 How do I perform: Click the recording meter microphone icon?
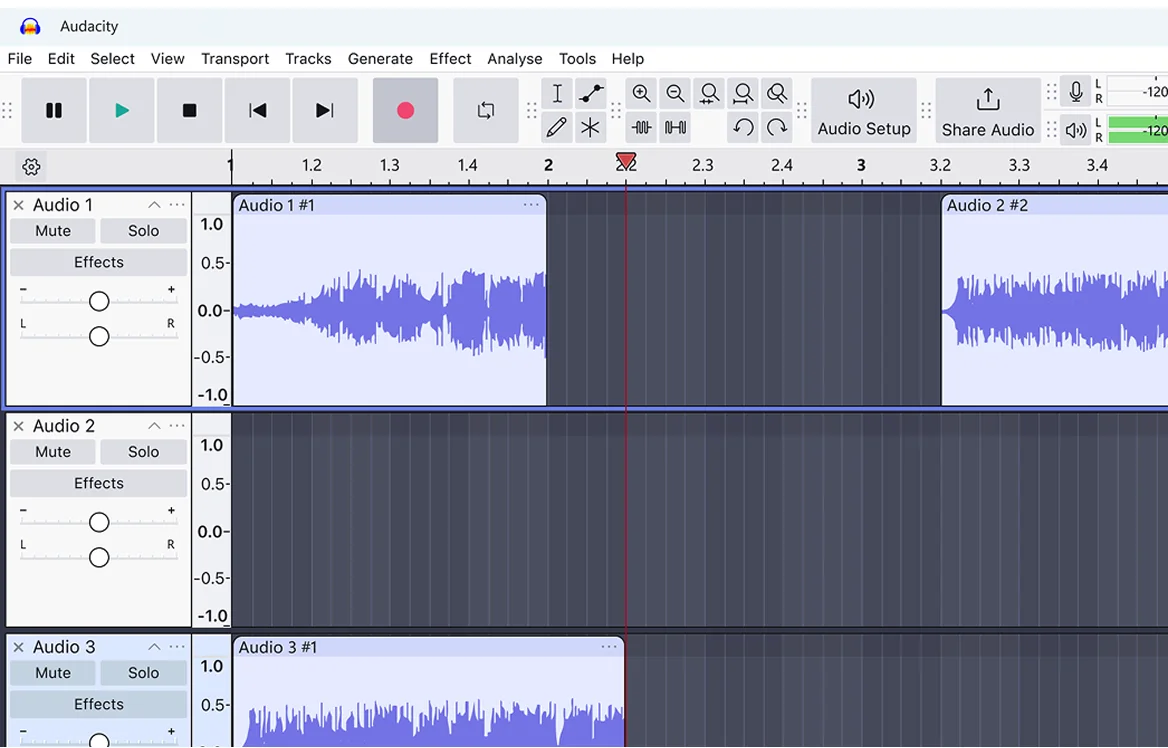coord(1075,91)
